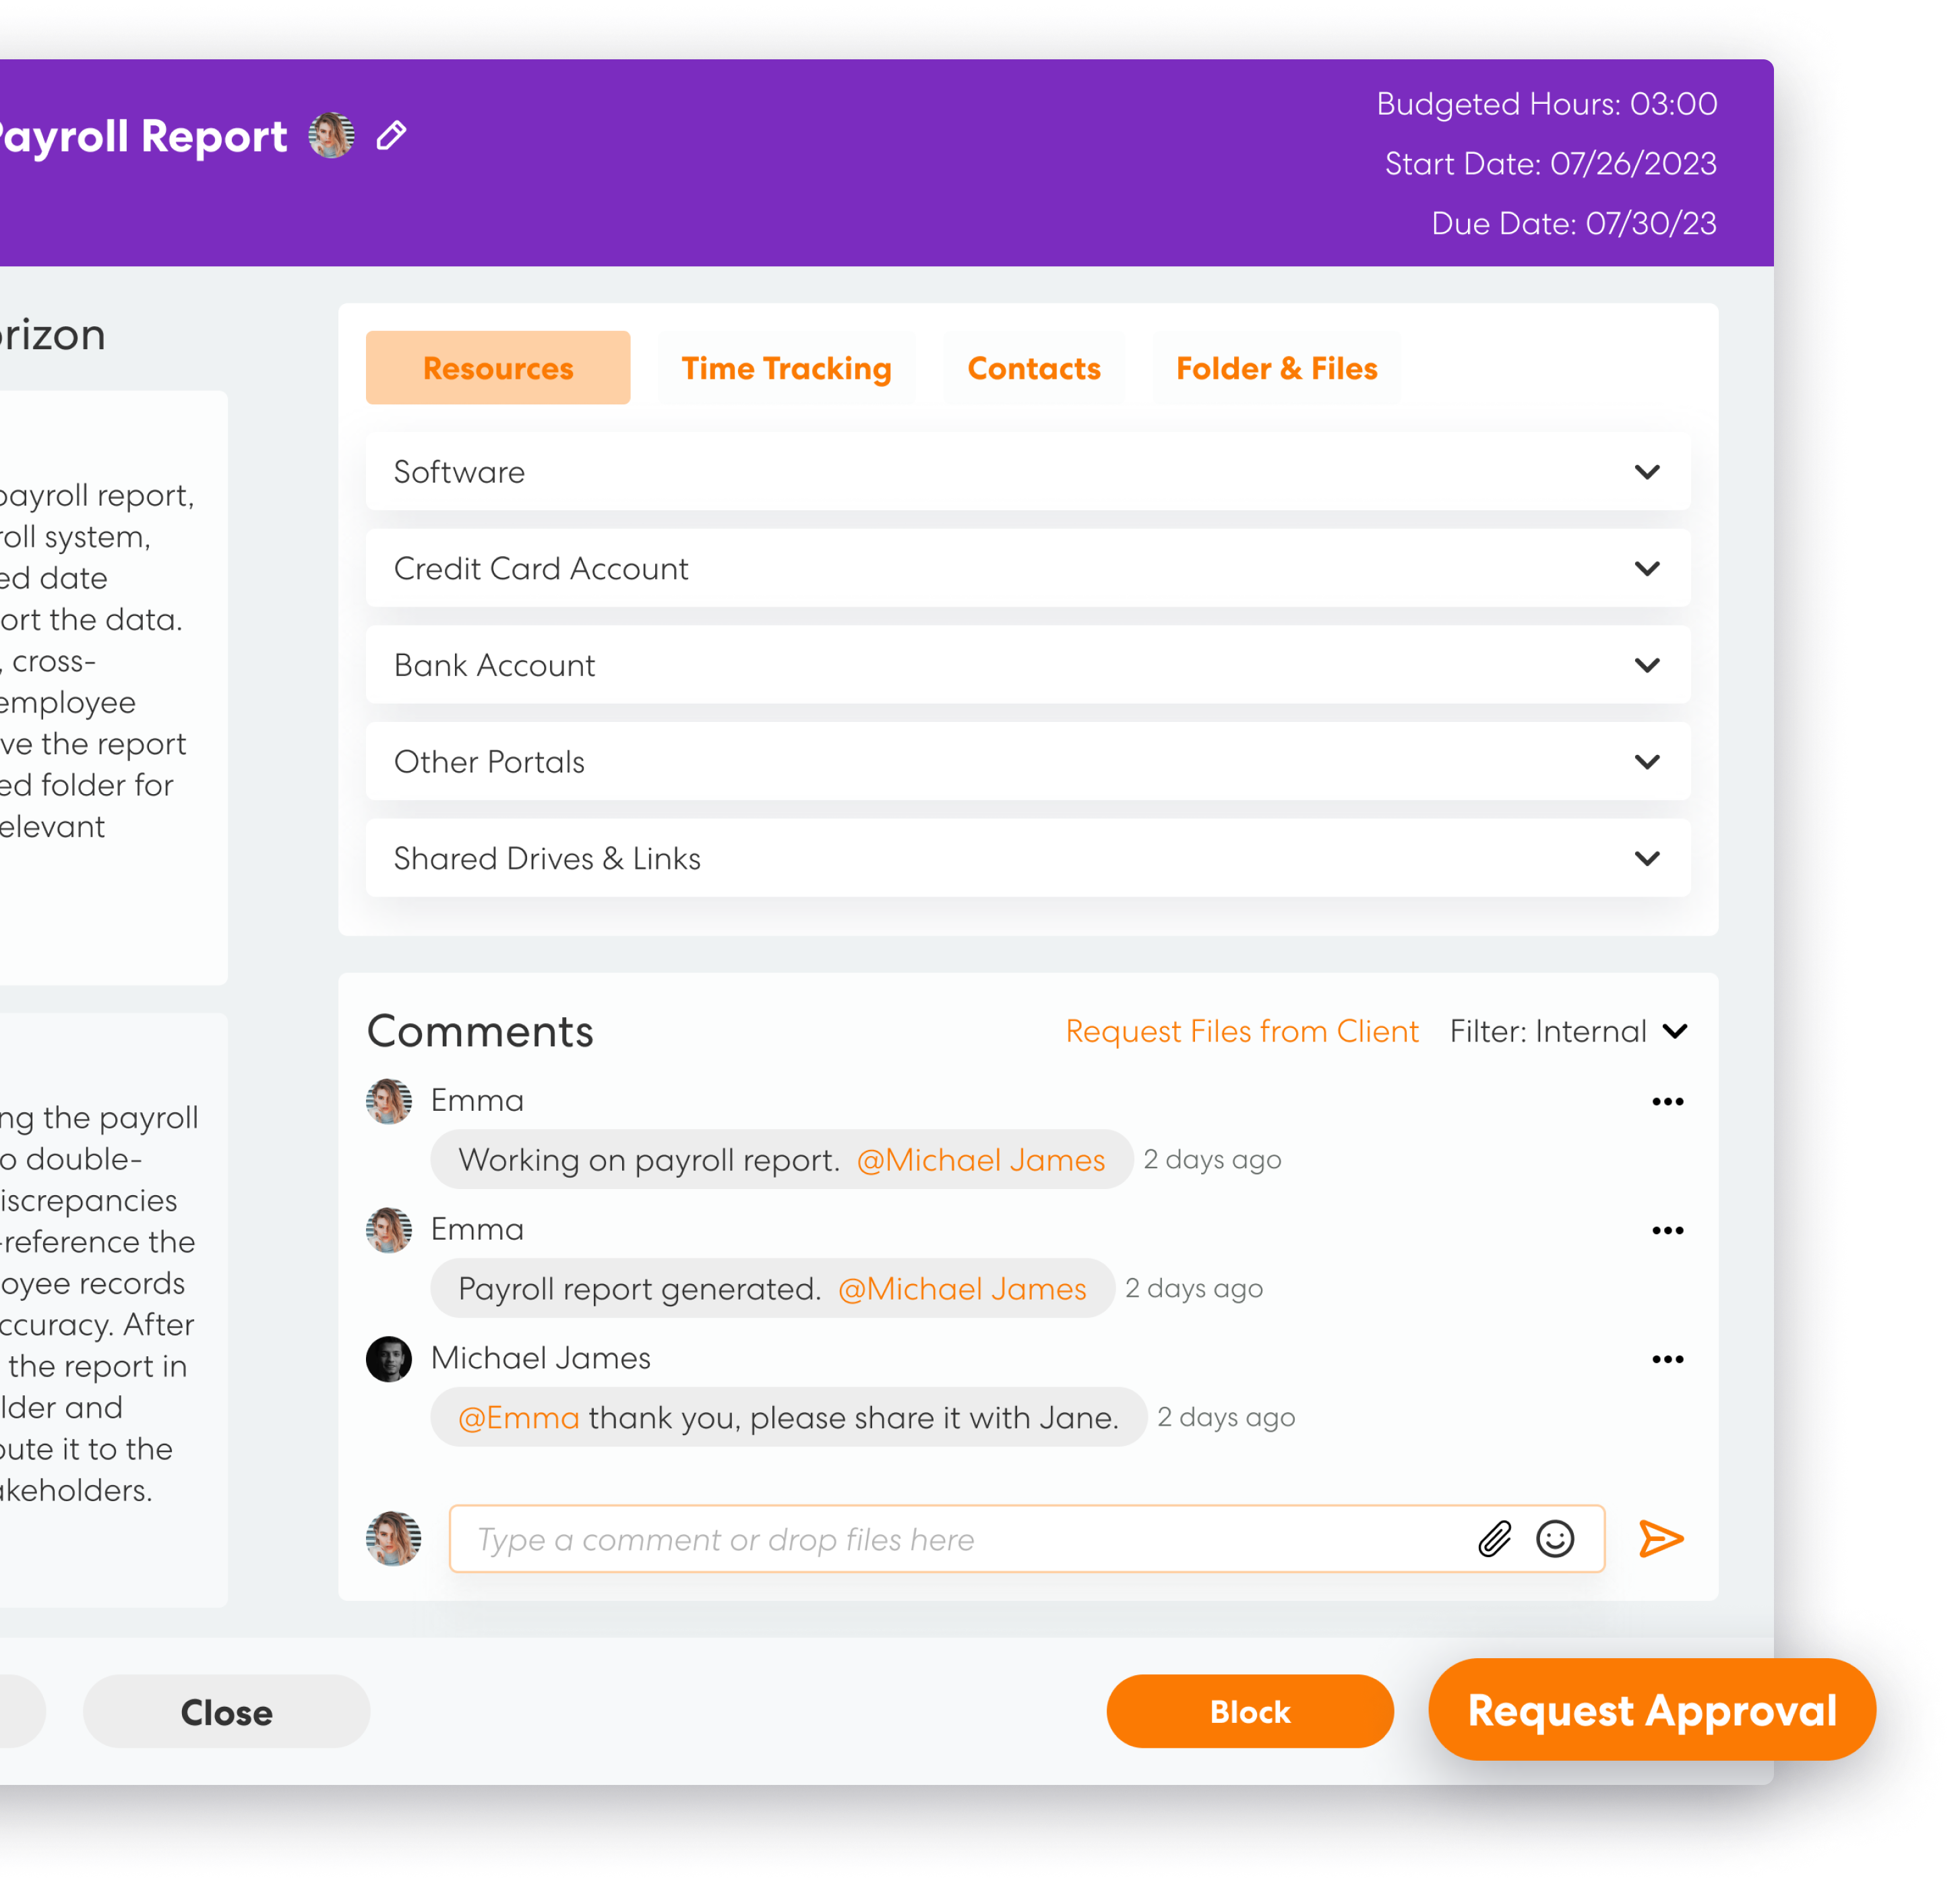Open three-dot menu on Emma's second comment
The height and width of the screenshot is (1882, 1960).
coord(1667,1231)
